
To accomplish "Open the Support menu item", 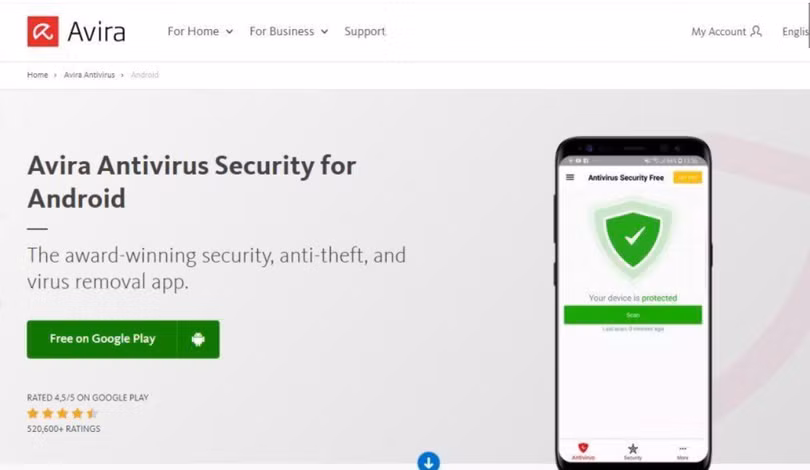I will 365,32.
